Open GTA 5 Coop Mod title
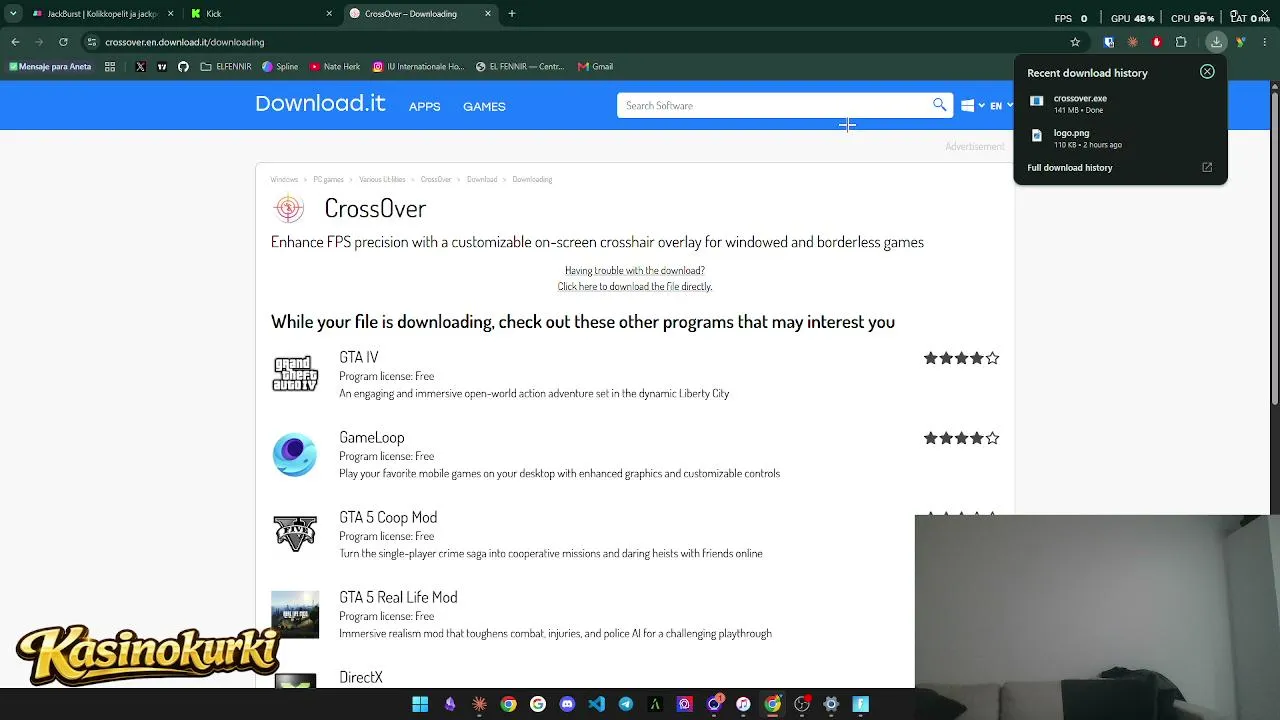The height and width of the screenshot is (720, 1280). pyautogui.click(x=388, y=517)
